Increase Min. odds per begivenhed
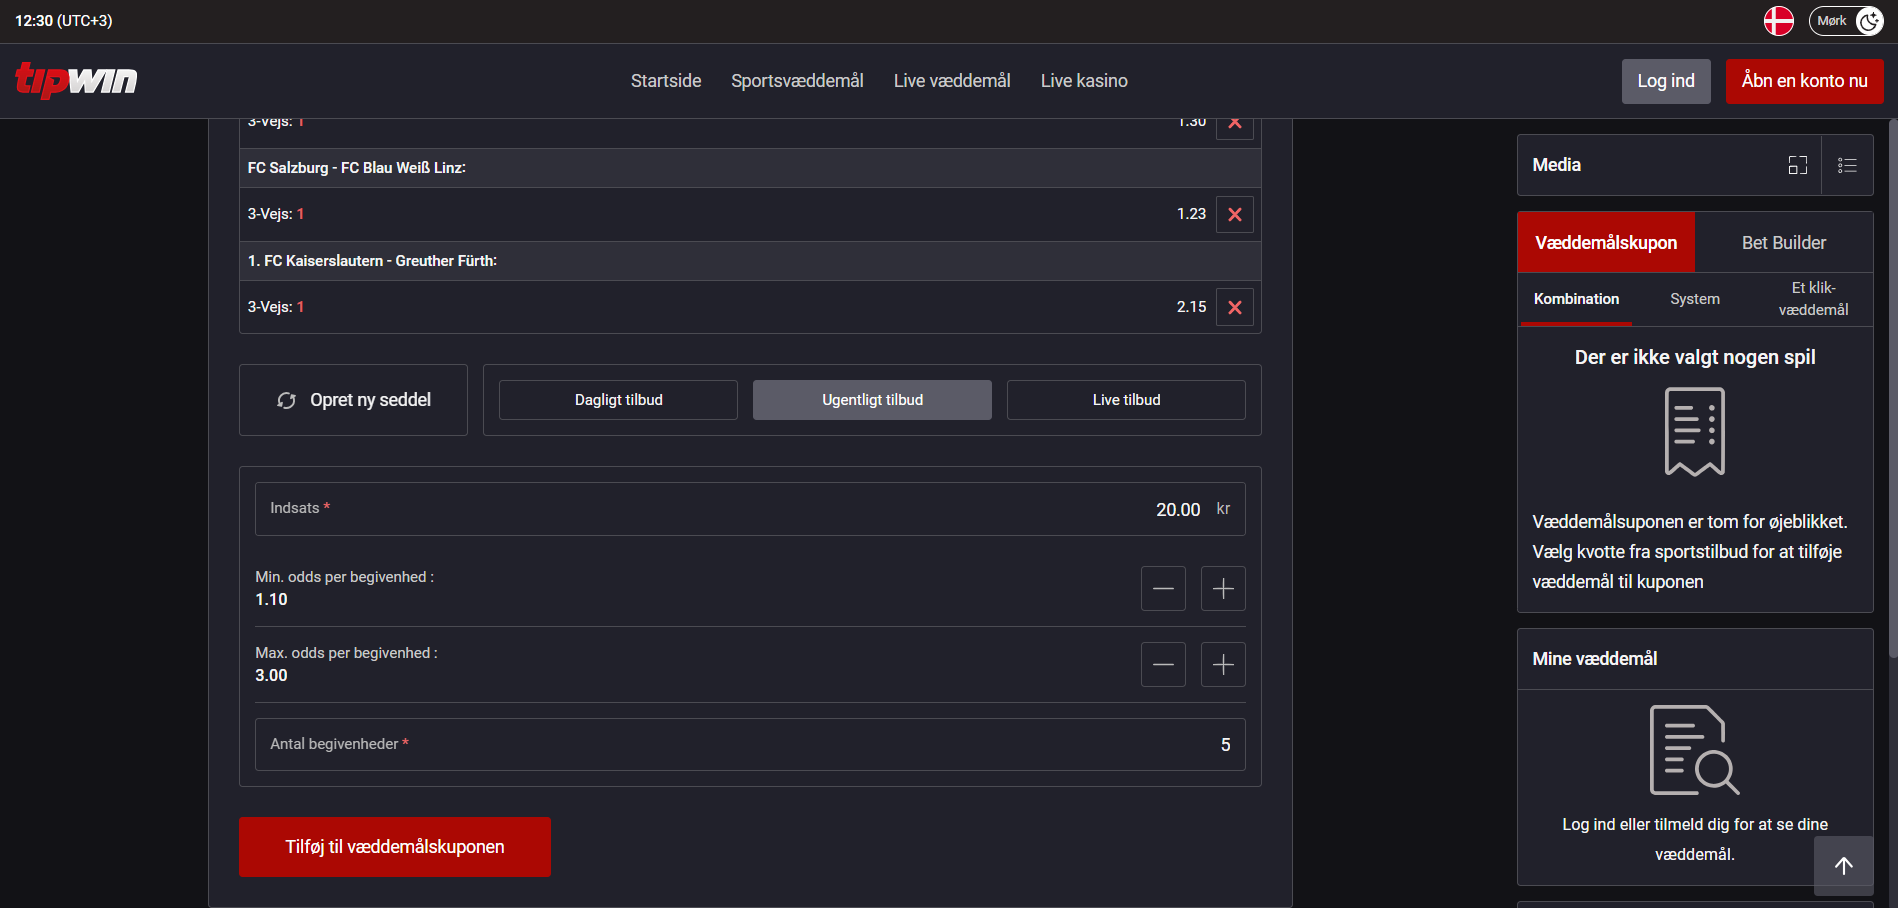 (1223, 588)
